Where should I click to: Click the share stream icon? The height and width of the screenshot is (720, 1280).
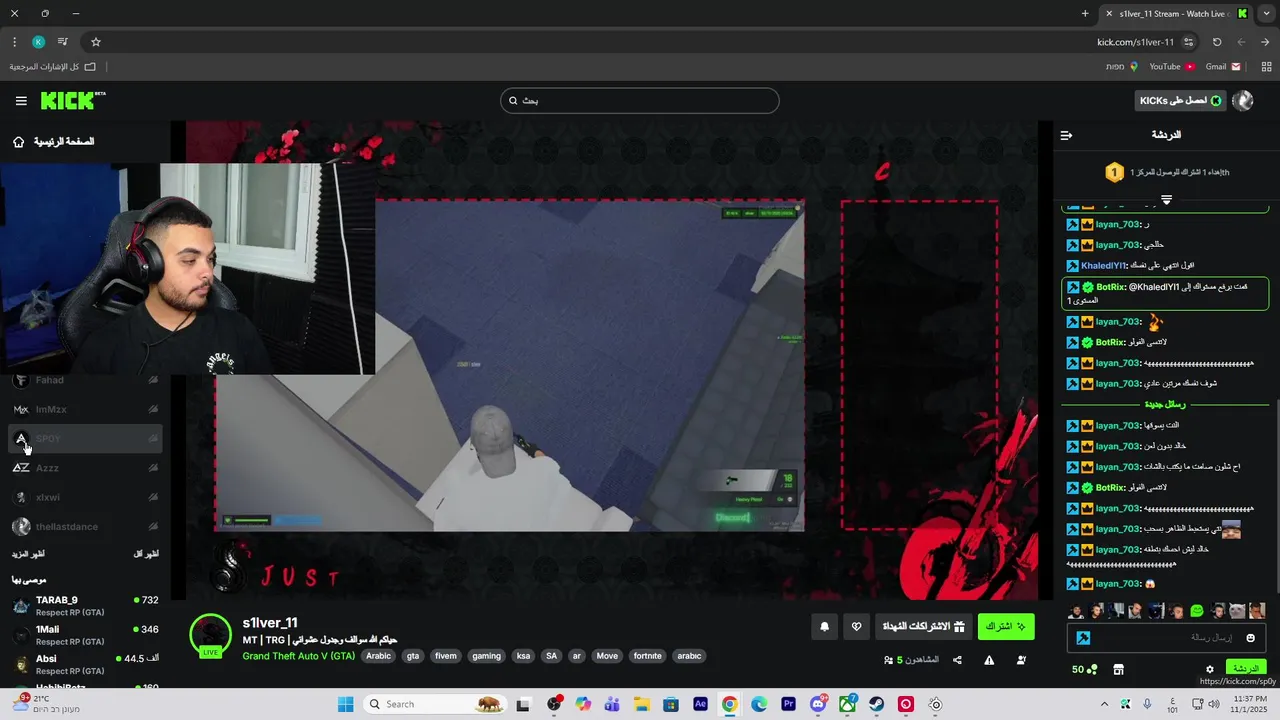click(957, 660)
